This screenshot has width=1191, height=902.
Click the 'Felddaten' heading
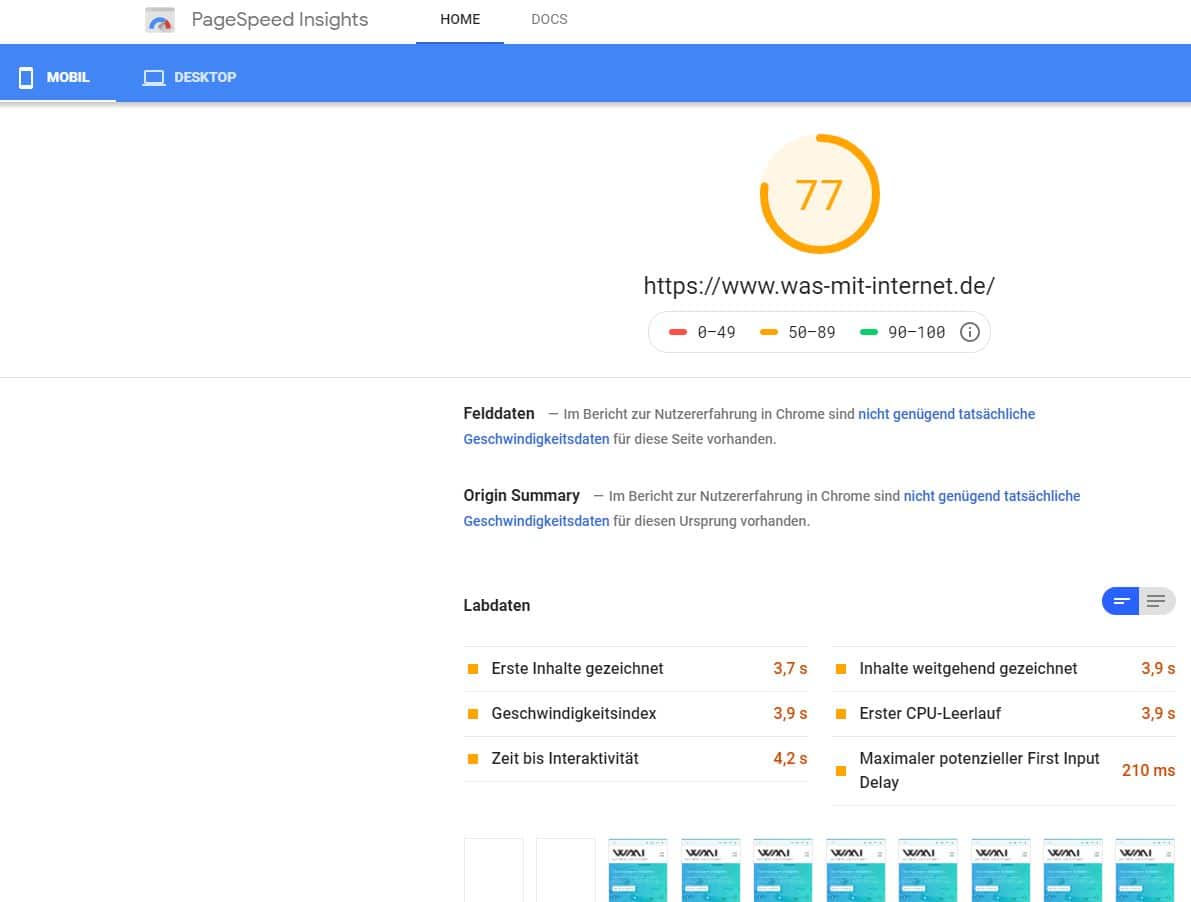[x=499, y=414]
